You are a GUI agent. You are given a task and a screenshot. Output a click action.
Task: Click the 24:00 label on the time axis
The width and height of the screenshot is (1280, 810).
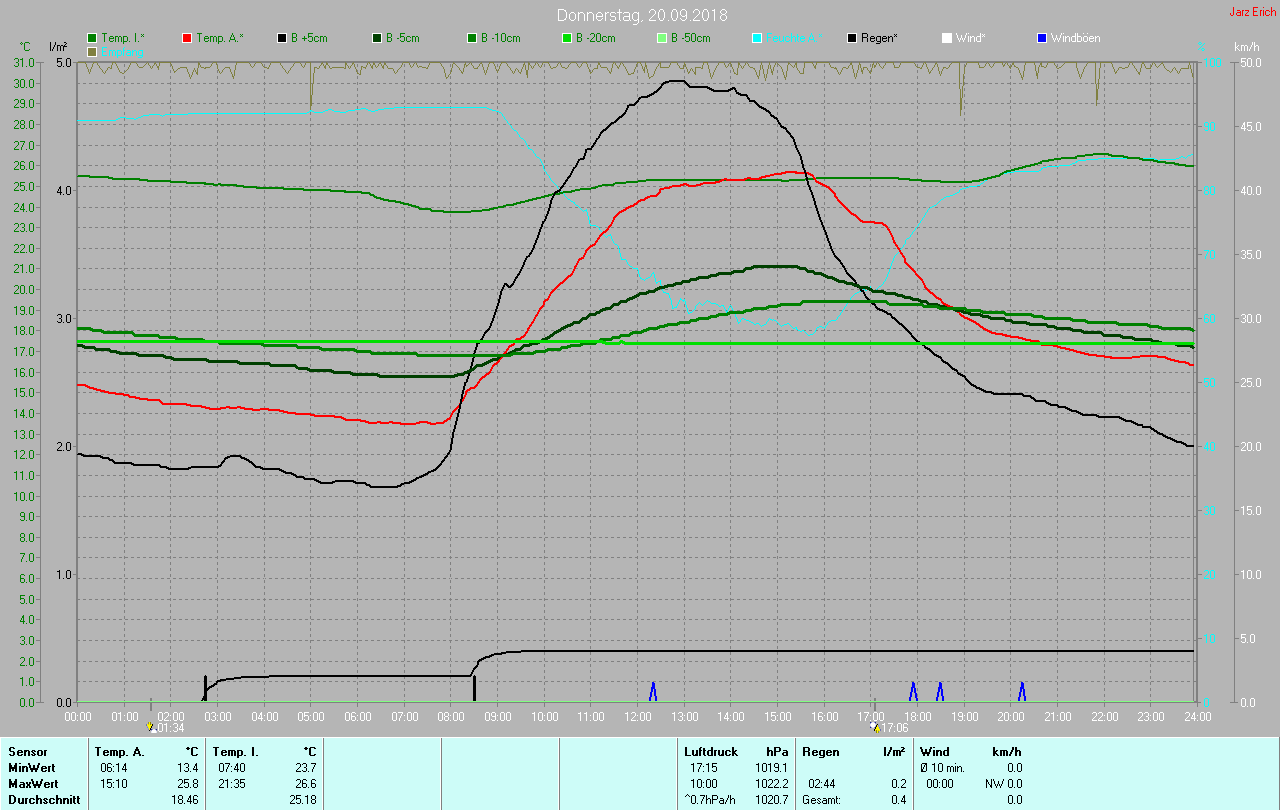point(1197,716)
